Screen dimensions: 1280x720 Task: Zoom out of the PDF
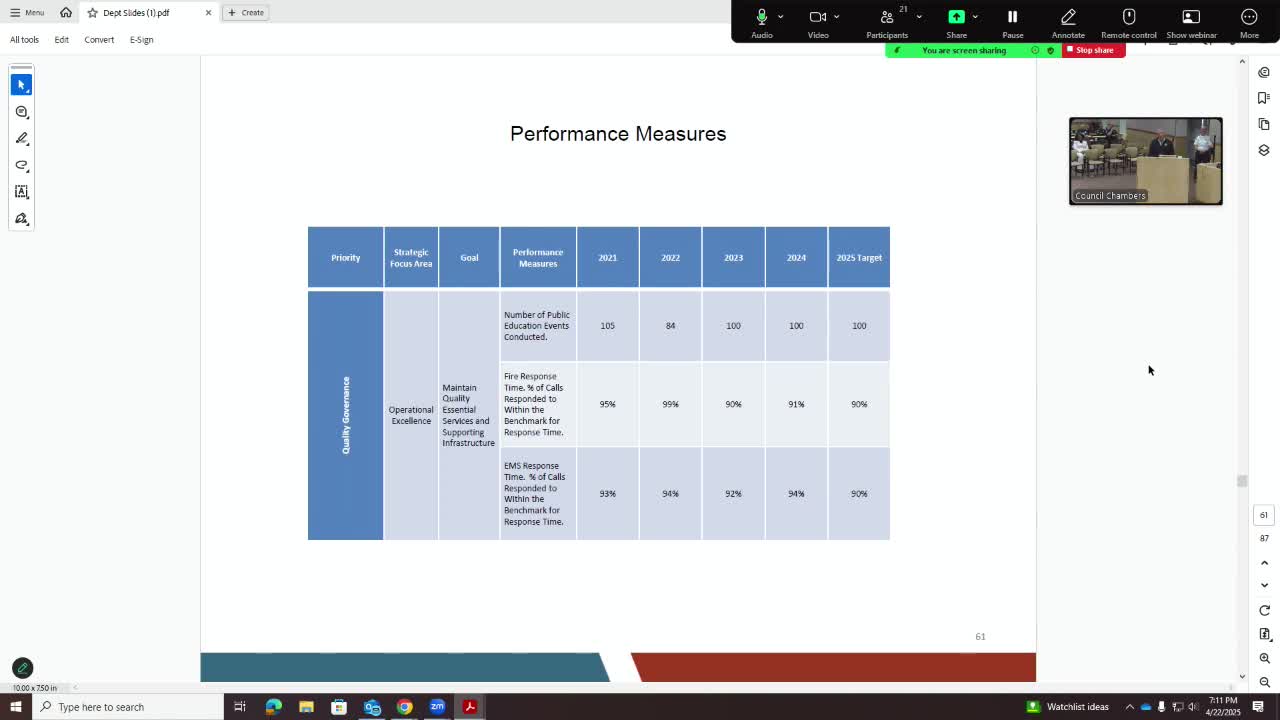(1264, 682)
